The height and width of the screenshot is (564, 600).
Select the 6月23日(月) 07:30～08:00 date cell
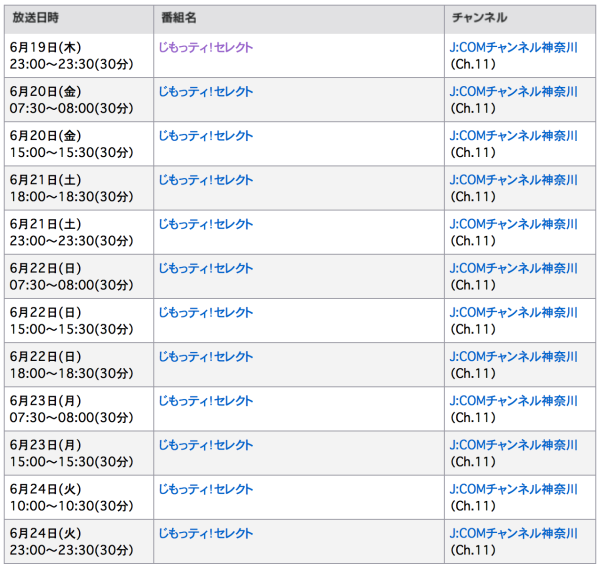tap(79, 409)
